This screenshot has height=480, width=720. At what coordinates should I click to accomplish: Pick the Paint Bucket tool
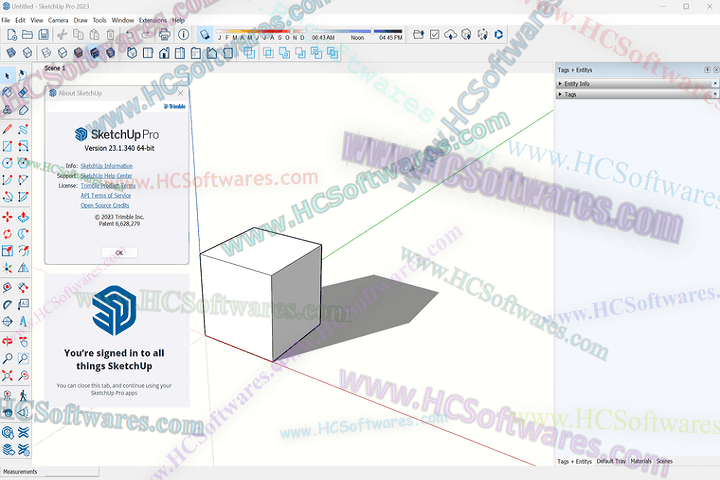7,92
